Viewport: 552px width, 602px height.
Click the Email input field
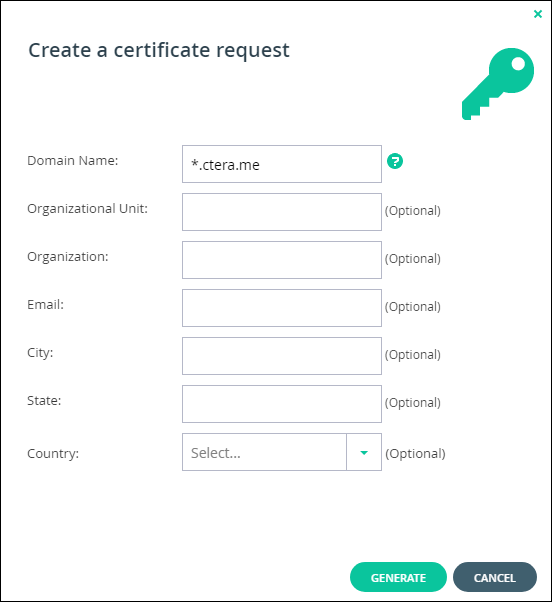pyautogui.click(x=282, y=308)
